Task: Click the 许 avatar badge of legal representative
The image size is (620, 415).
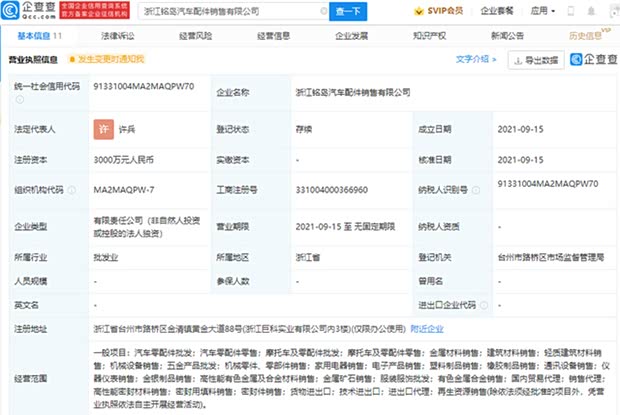Action: click(x=101, y=130)
